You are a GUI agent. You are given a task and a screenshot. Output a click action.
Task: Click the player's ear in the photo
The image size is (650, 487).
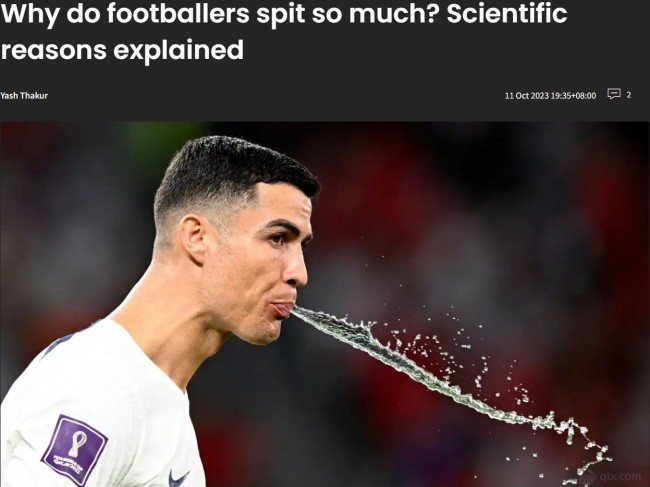pos(193,239)
